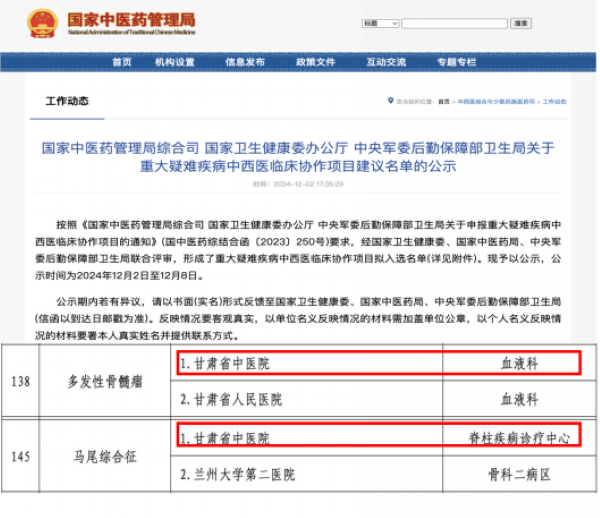Click the search input field
This screenshot has height=518, width=600.
coord(455,23)
